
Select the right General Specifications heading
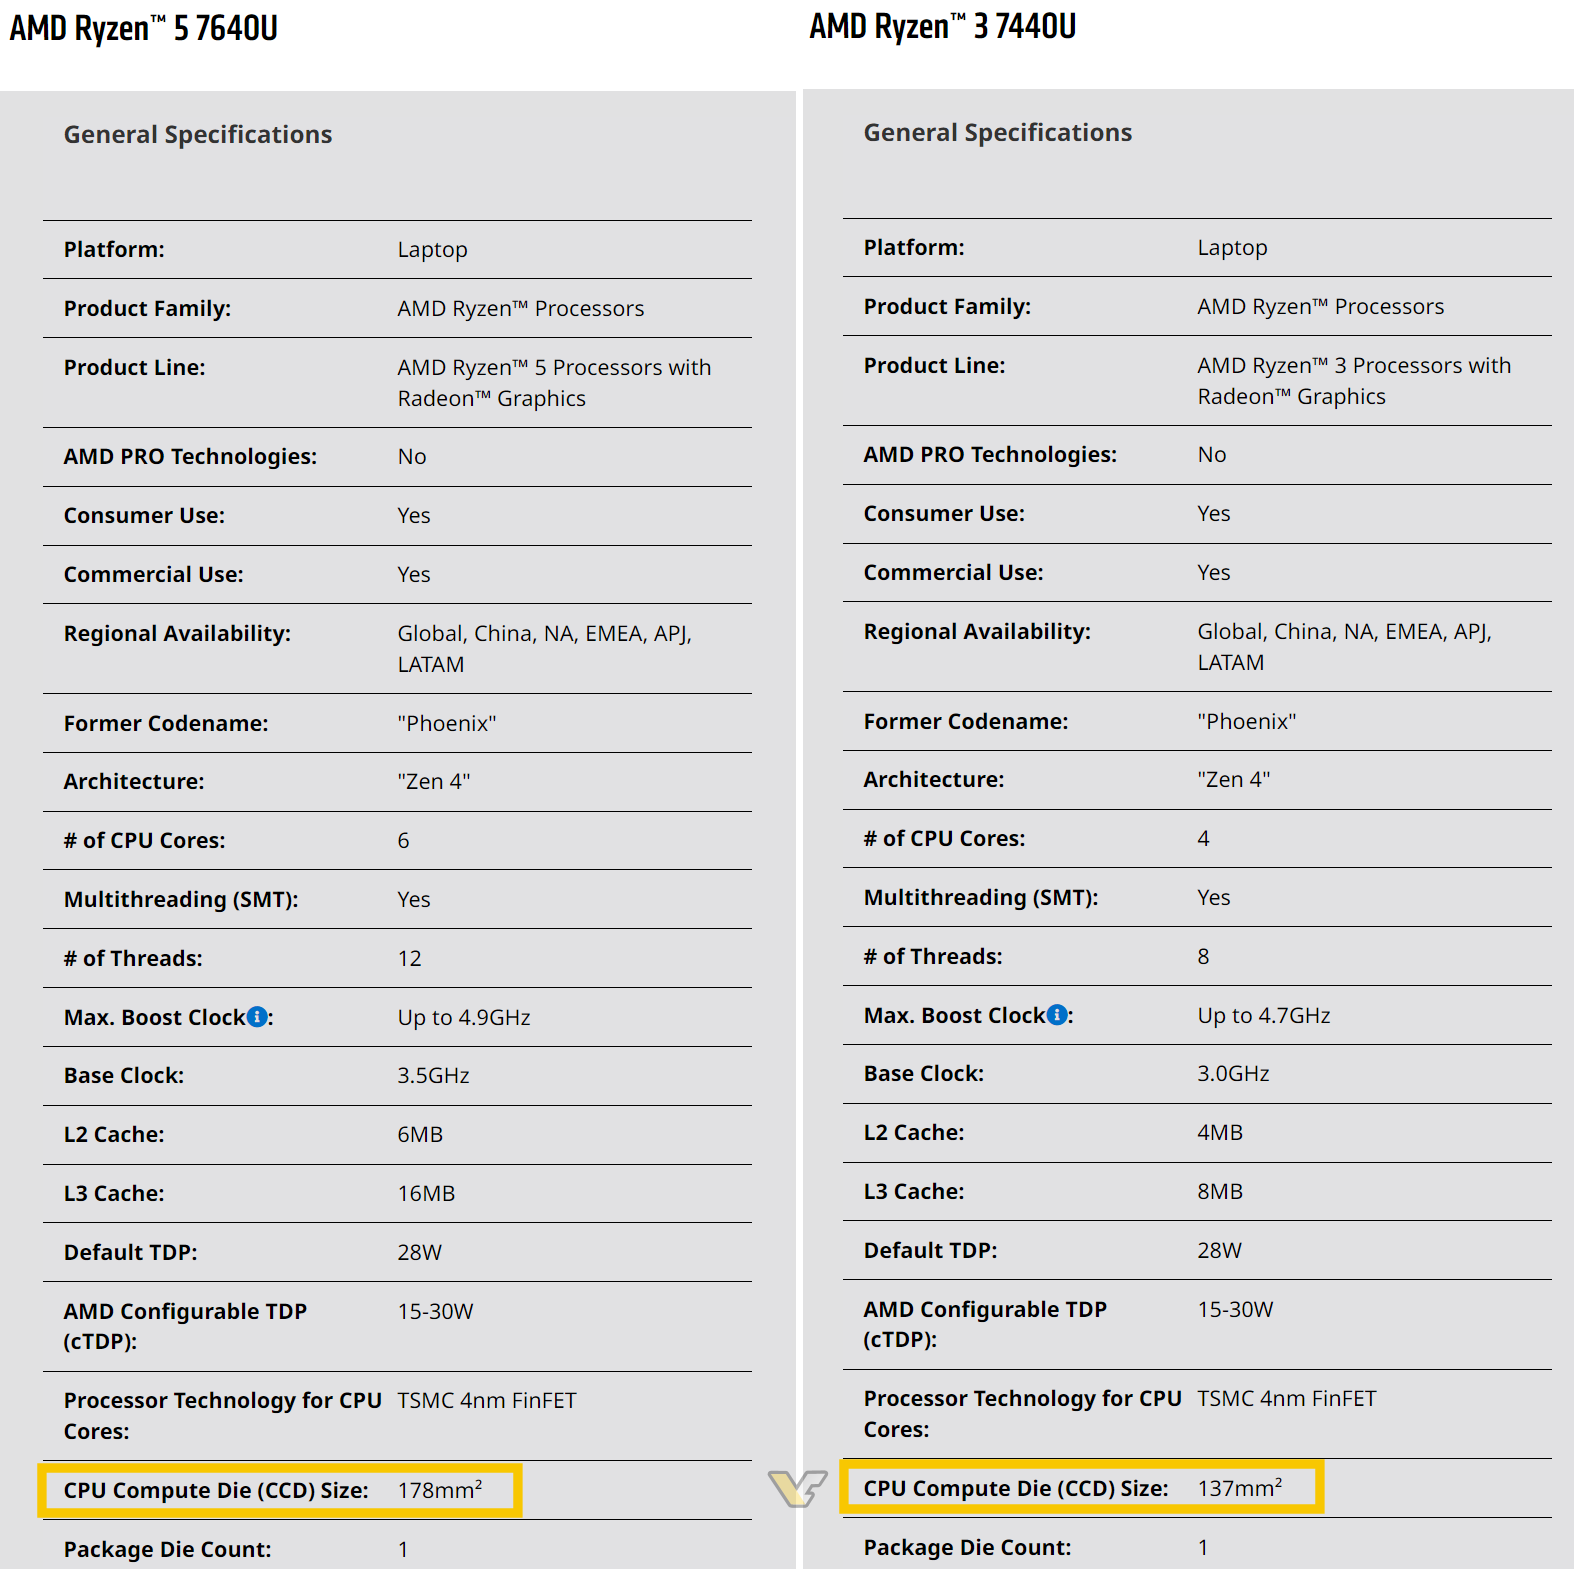pyautogui.click(x=998, y=132)
